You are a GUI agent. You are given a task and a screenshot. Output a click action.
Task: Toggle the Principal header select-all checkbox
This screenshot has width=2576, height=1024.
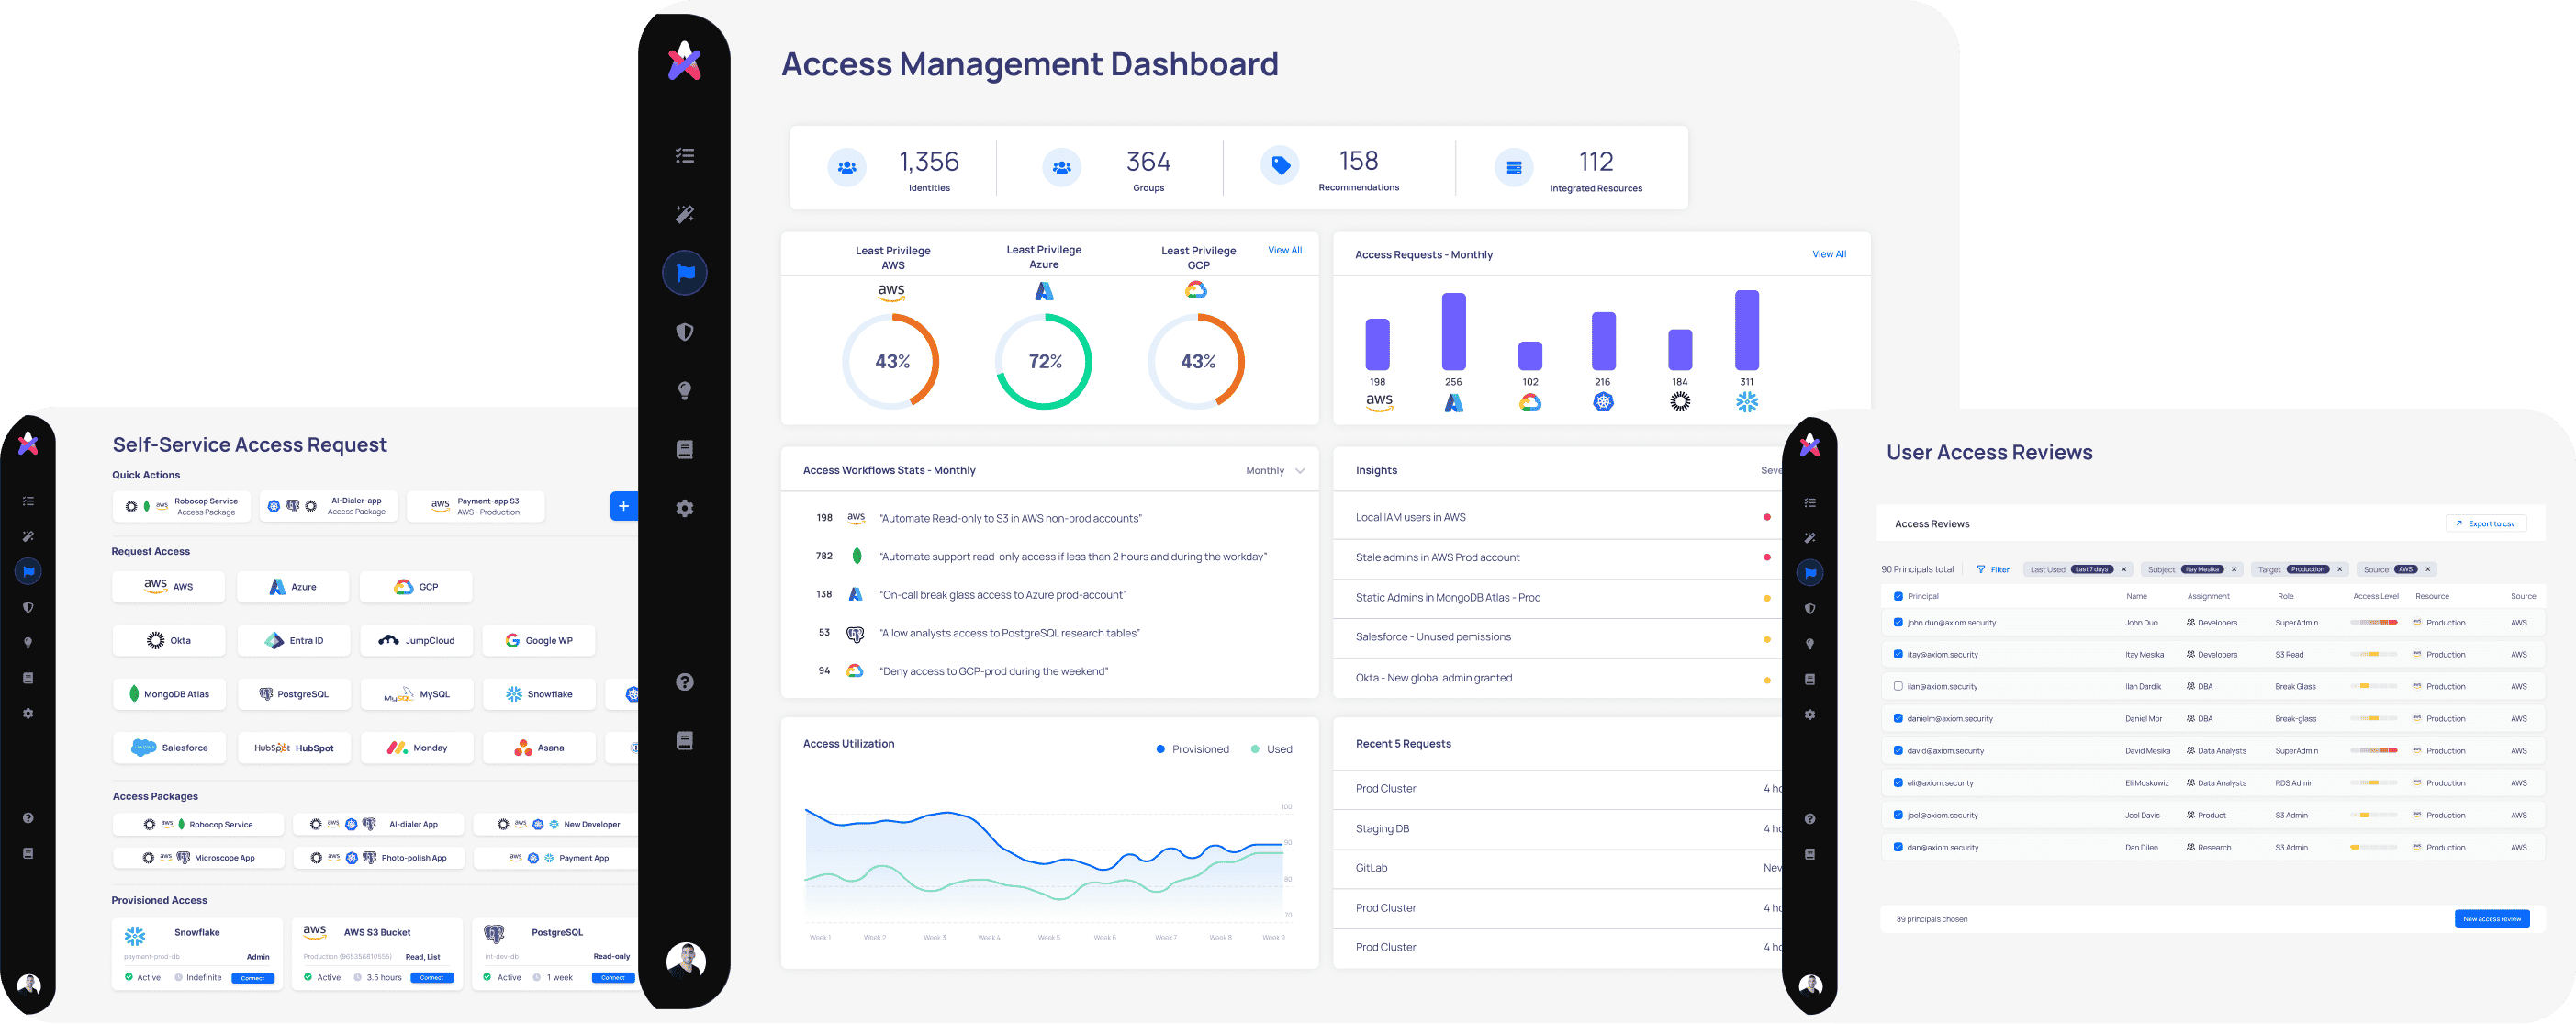pyautogui.click(x=1898, y=595)
